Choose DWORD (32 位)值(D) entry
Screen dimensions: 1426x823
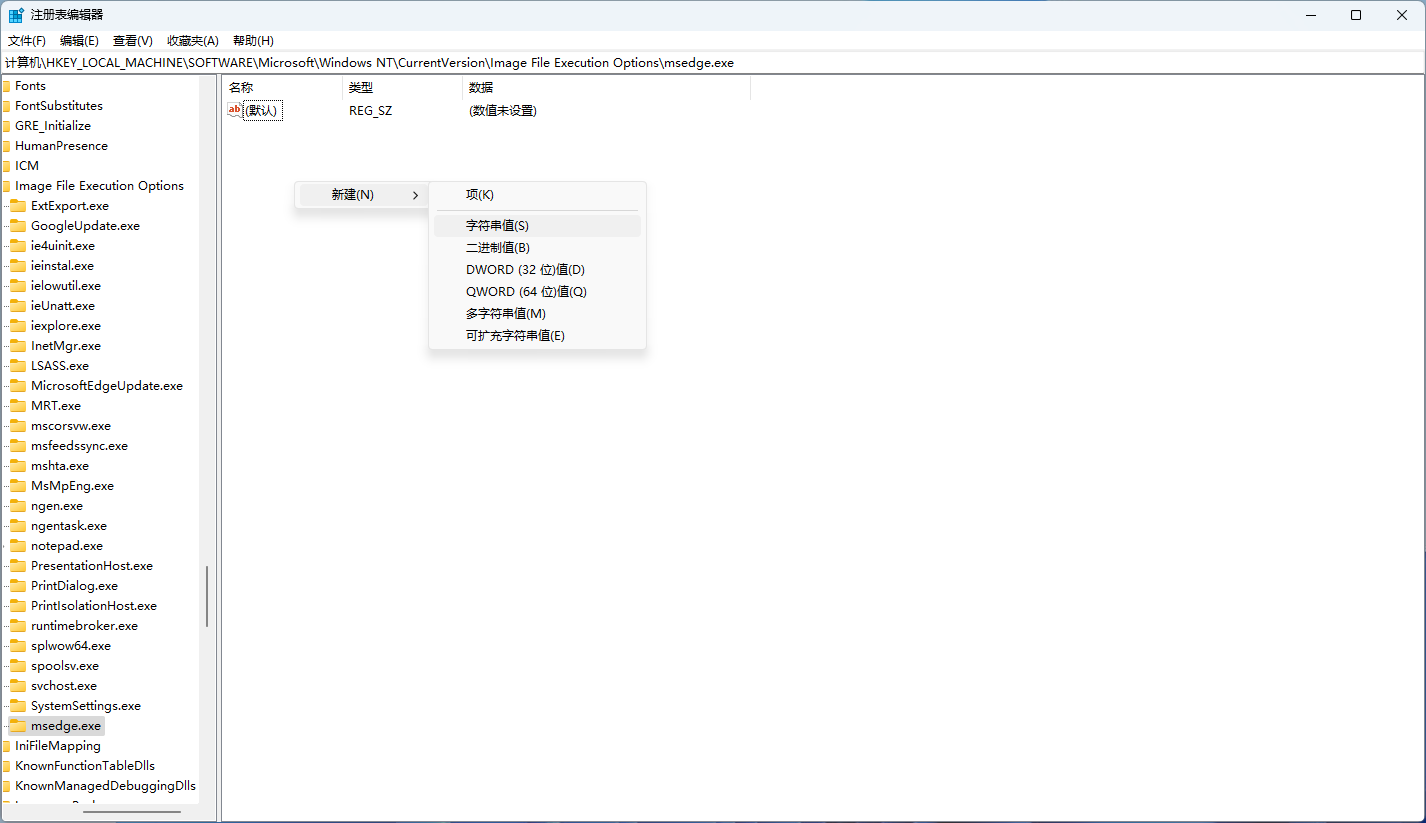[538, 270]
